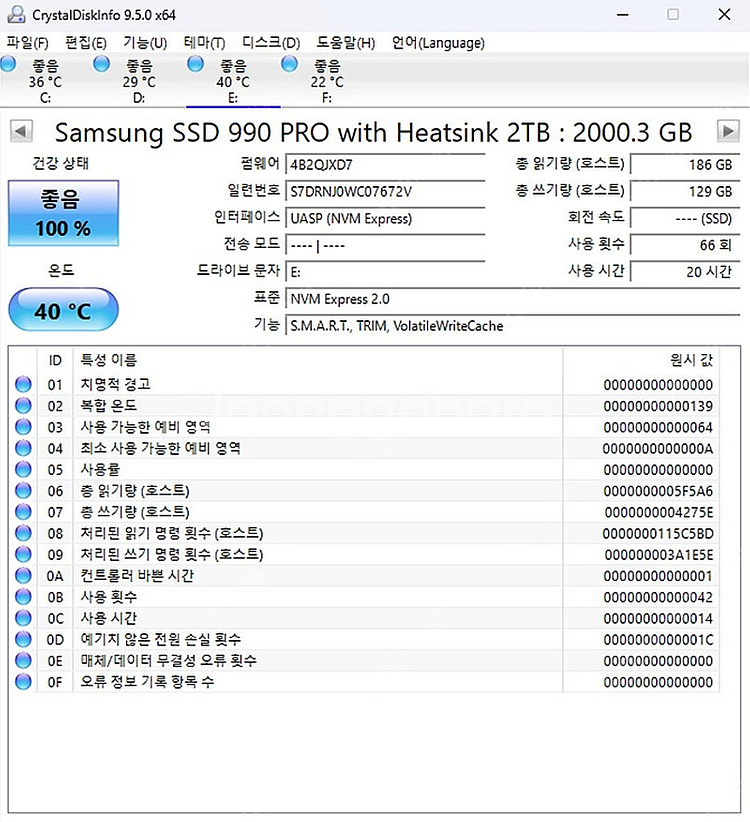Click the status icon for row 05 사용률
750x822 pixels.
(23, 469)
